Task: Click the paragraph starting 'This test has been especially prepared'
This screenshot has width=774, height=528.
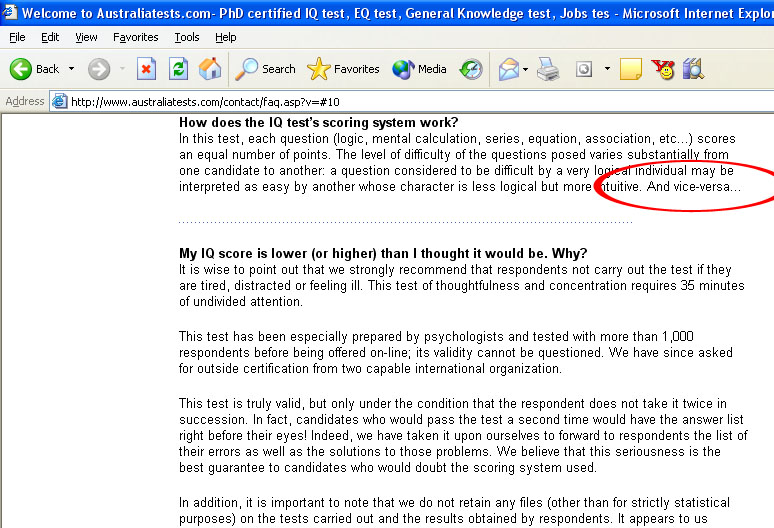Action: coord(456,353)
